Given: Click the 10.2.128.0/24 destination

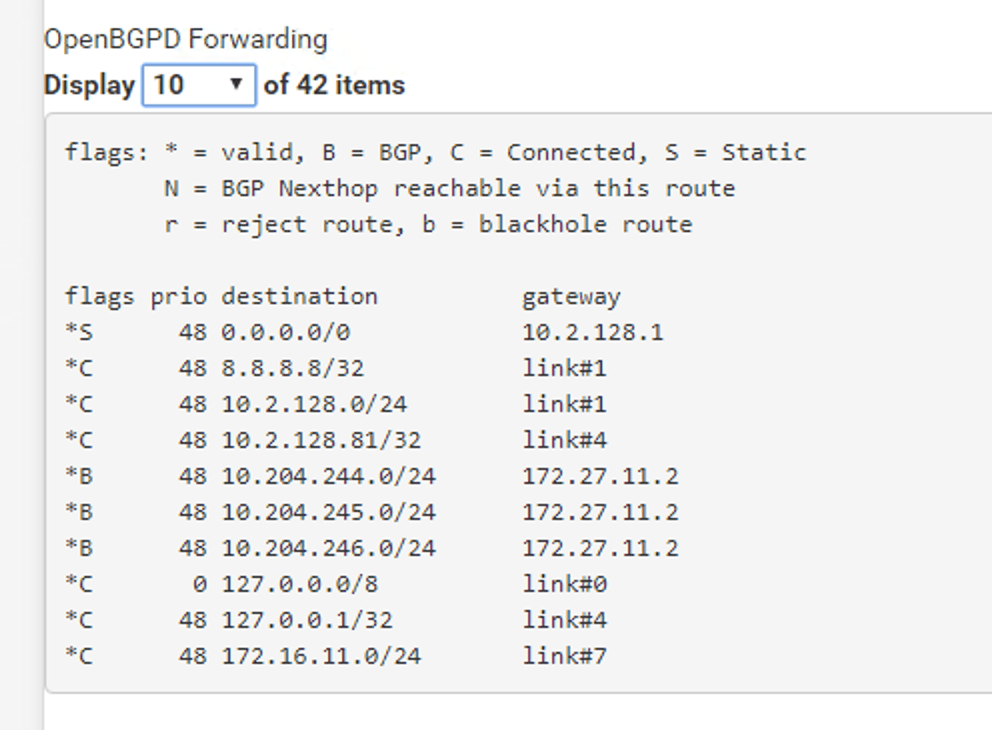Looking at the screenshot, I should pos(314,404).
